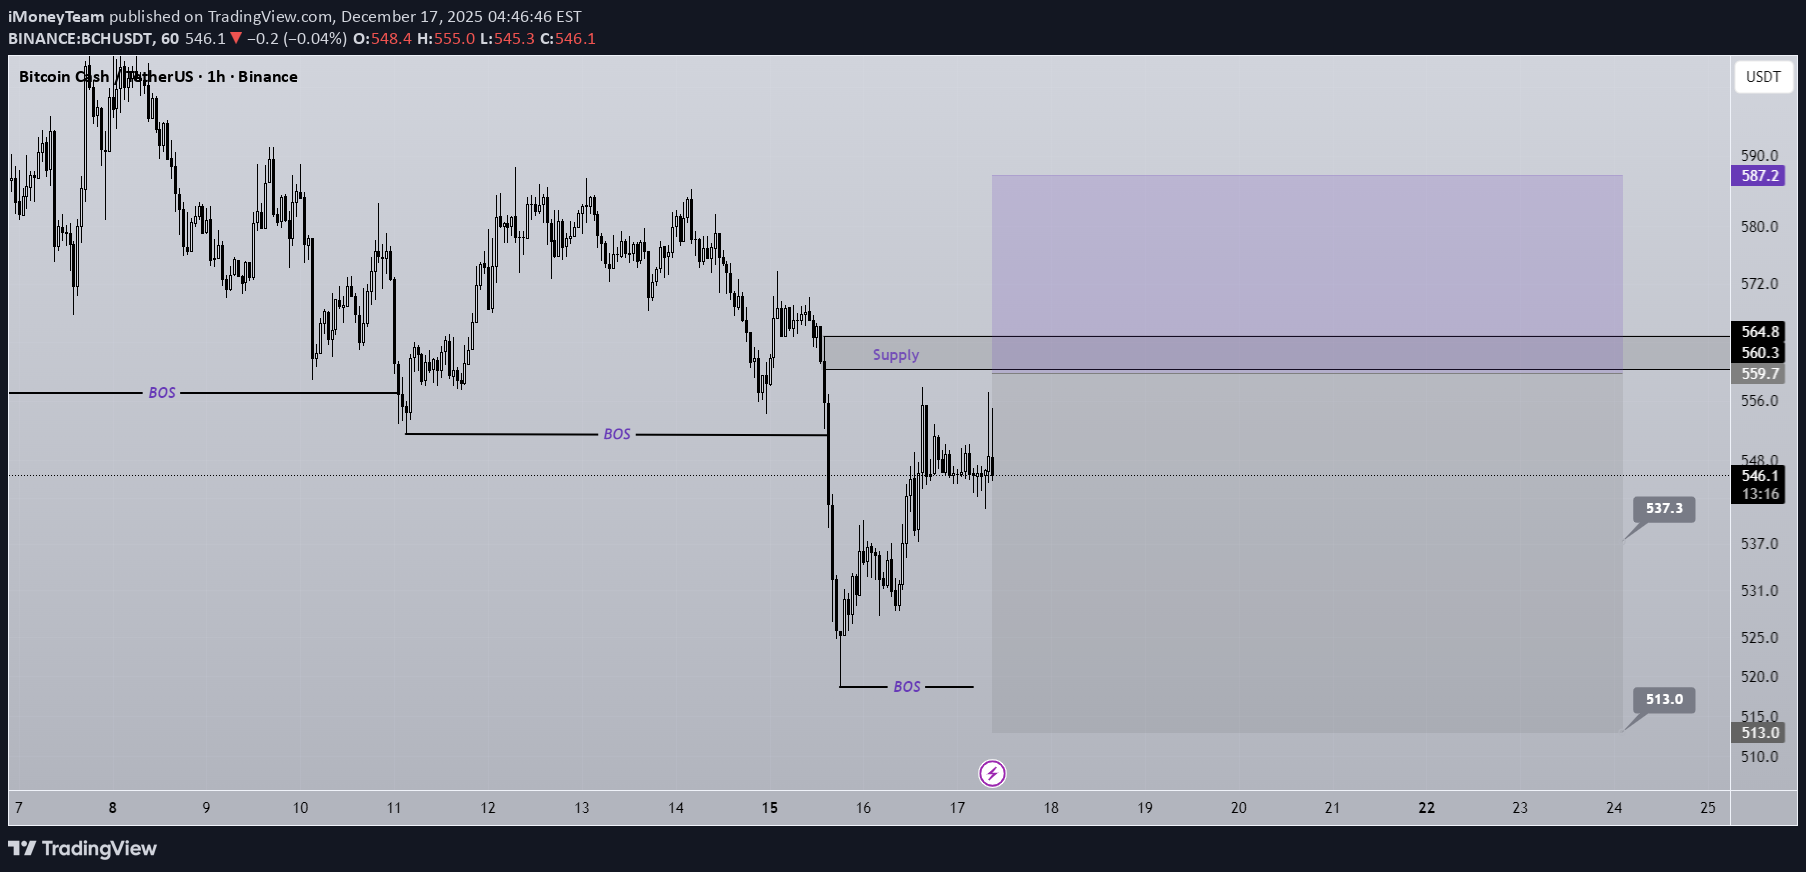Click the earliest BOS label
The height and width of the screenshot is (872, 1806).
(162, 393)
